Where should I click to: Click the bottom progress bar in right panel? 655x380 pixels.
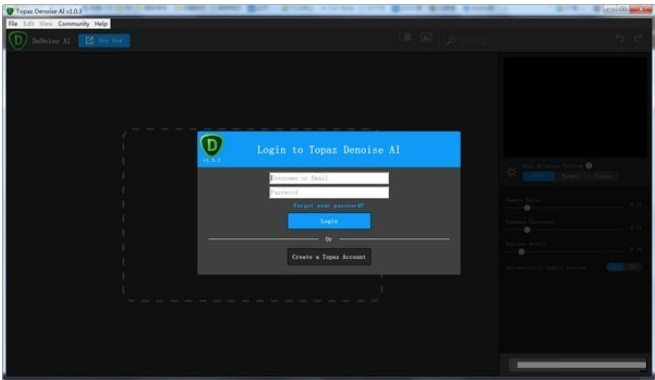[581, 365]
